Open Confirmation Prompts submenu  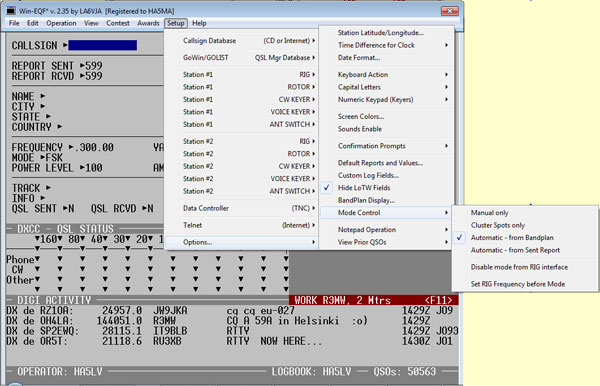(386, 146)
